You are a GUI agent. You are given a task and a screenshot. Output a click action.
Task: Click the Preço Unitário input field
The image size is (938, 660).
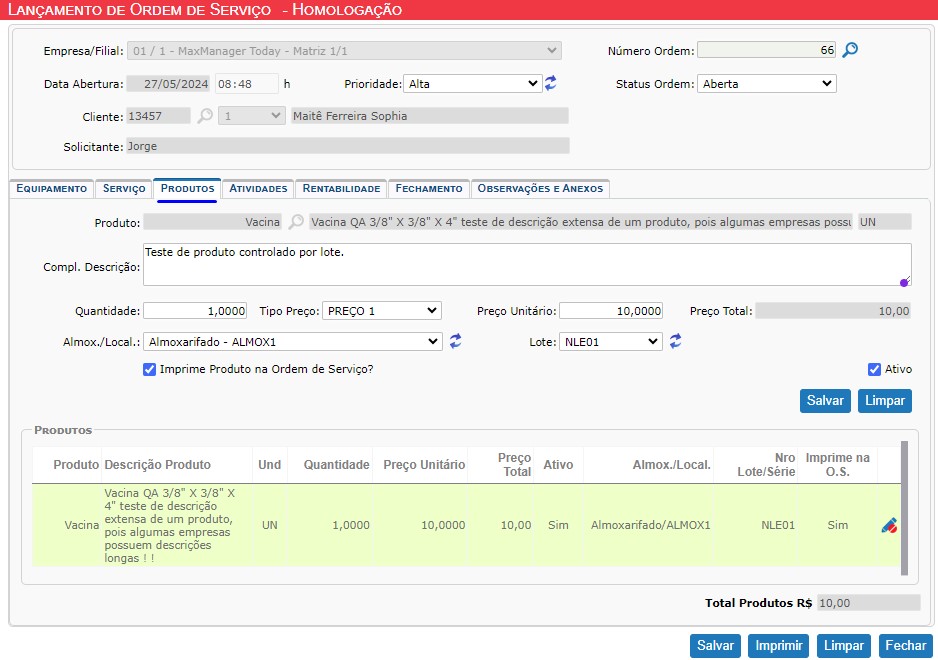pyautogui.click(x=611, y=311)
